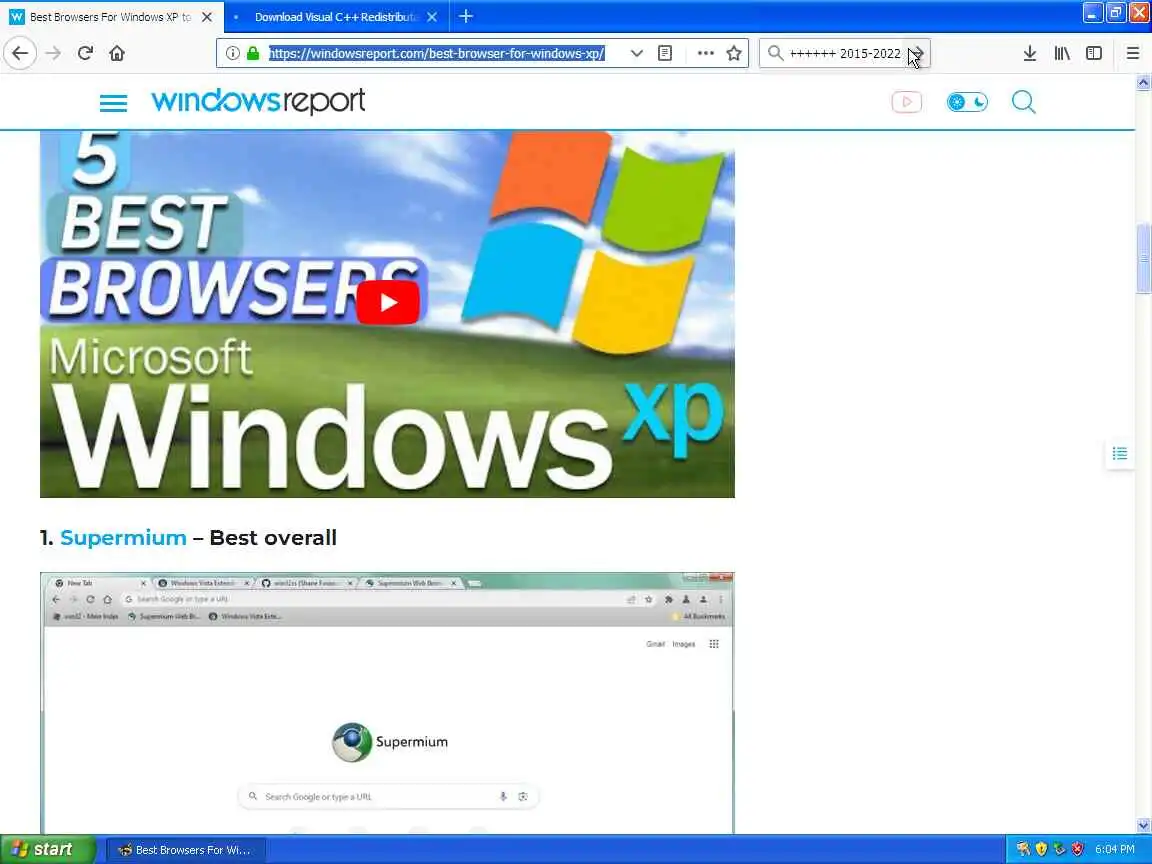1152x864 pixels.
Task: Switch to 'Best Browsers For Windows XP' tab
Action: [110, 16]
